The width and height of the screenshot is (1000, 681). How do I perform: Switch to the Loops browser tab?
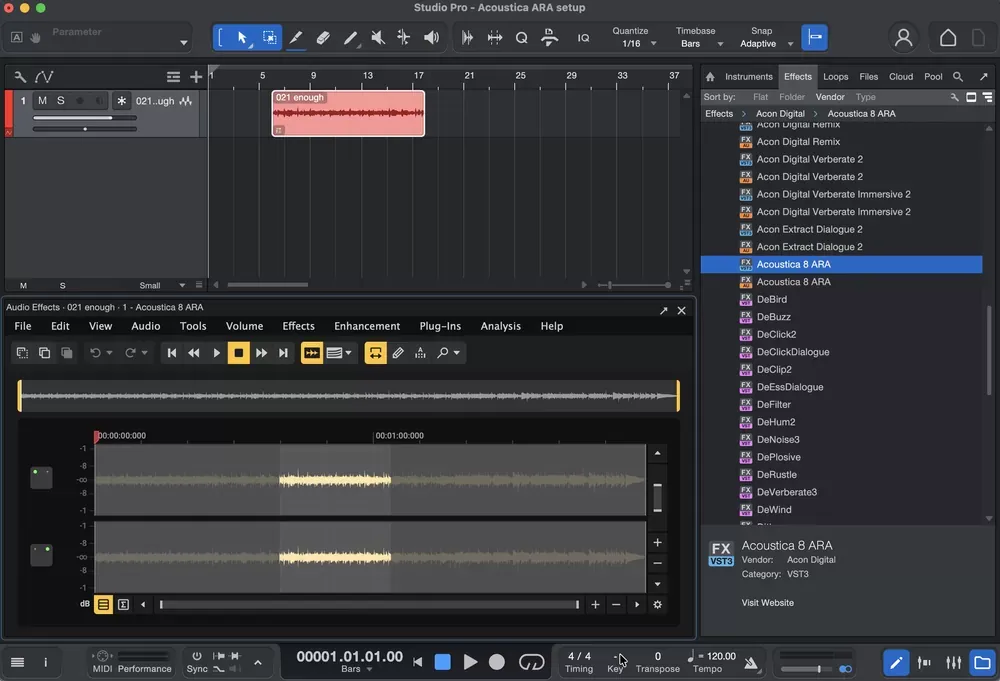click(835, 77)
